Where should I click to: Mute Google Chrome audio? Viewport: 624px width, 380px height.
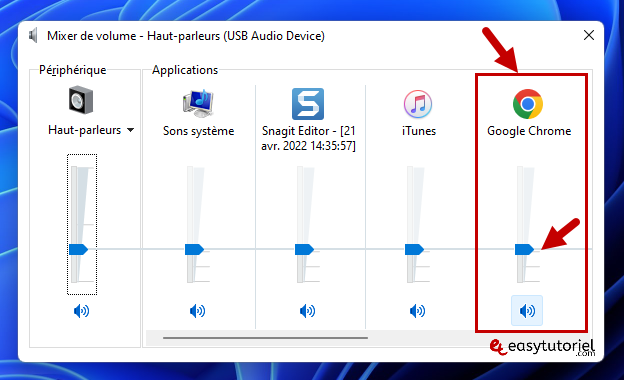click(x=527, y=311)
